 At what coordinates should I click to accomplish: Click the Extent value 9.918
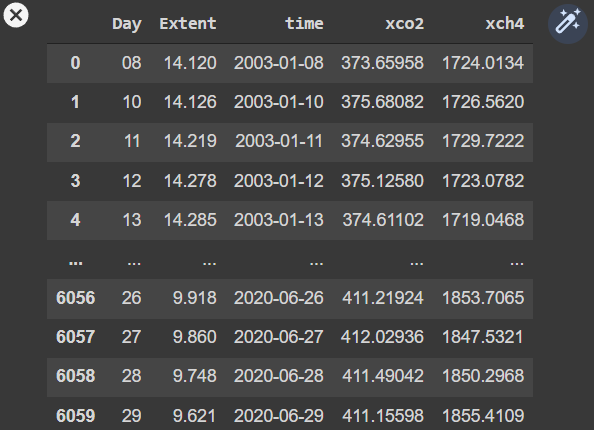point(195,298)
